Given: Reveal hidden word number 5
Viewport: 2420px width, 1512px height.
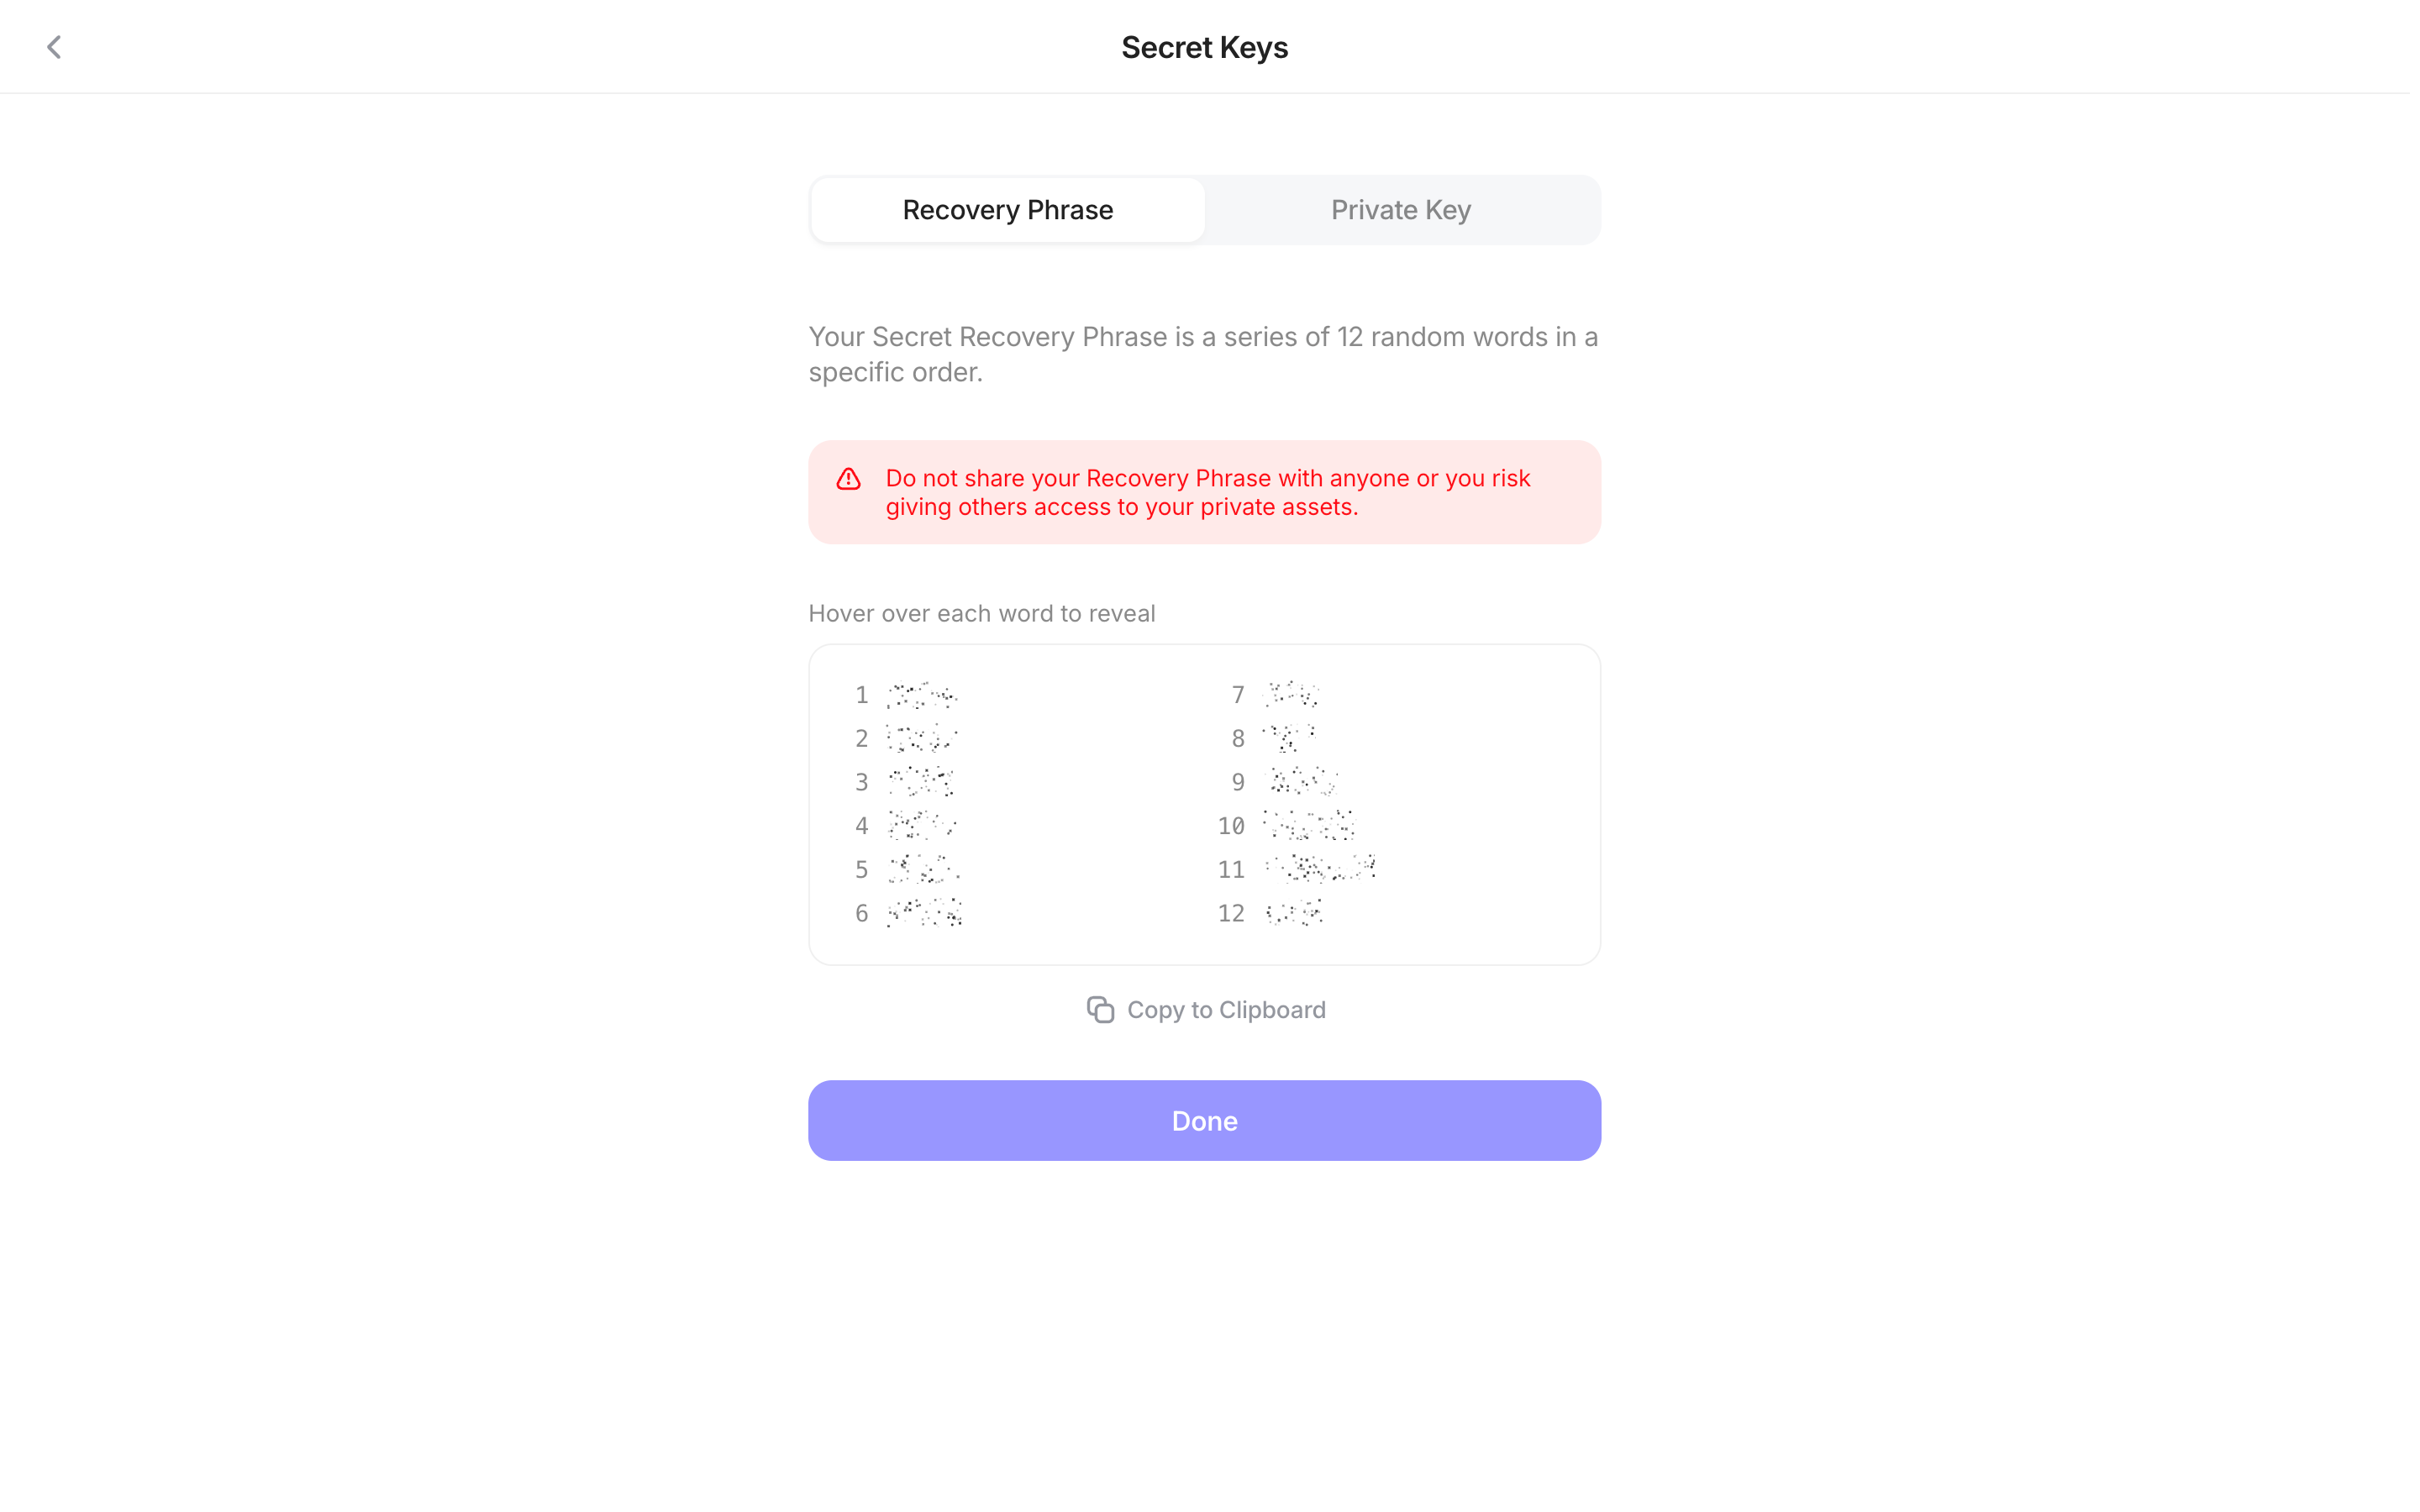Looking at the screenshot, I should [x=928, y=873].
